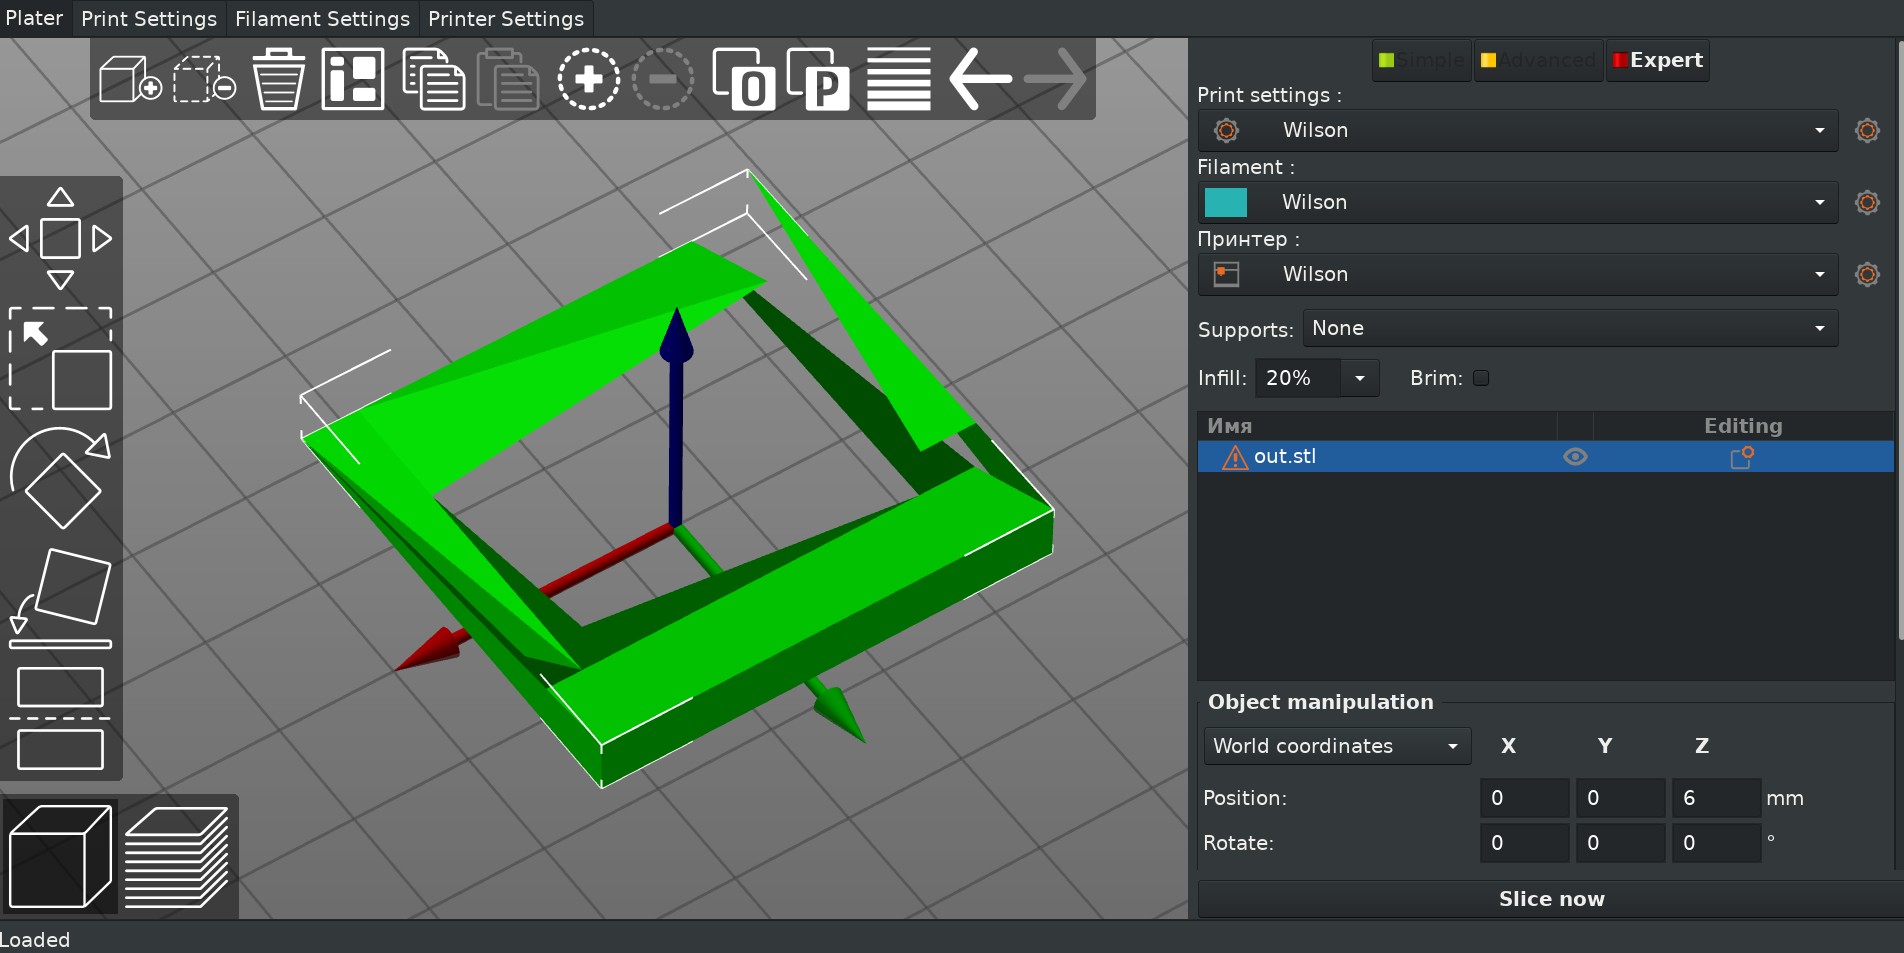
Task: Click the Remove instance minus icon
Action: [x=663, y=79]
